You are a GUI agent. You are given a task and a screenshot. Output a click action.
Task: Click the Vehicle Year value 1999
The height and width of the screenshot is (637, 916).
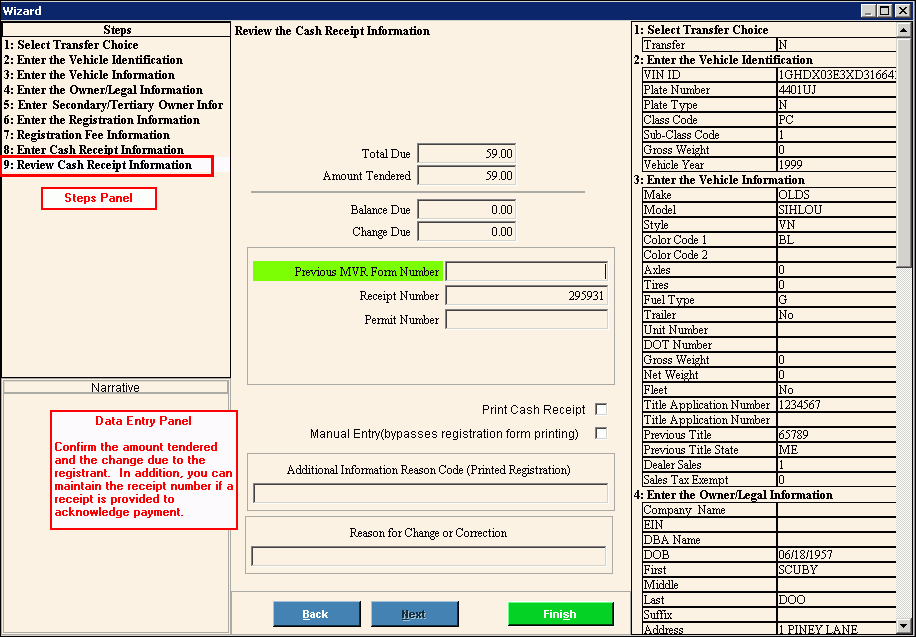(x=837, y=165)
